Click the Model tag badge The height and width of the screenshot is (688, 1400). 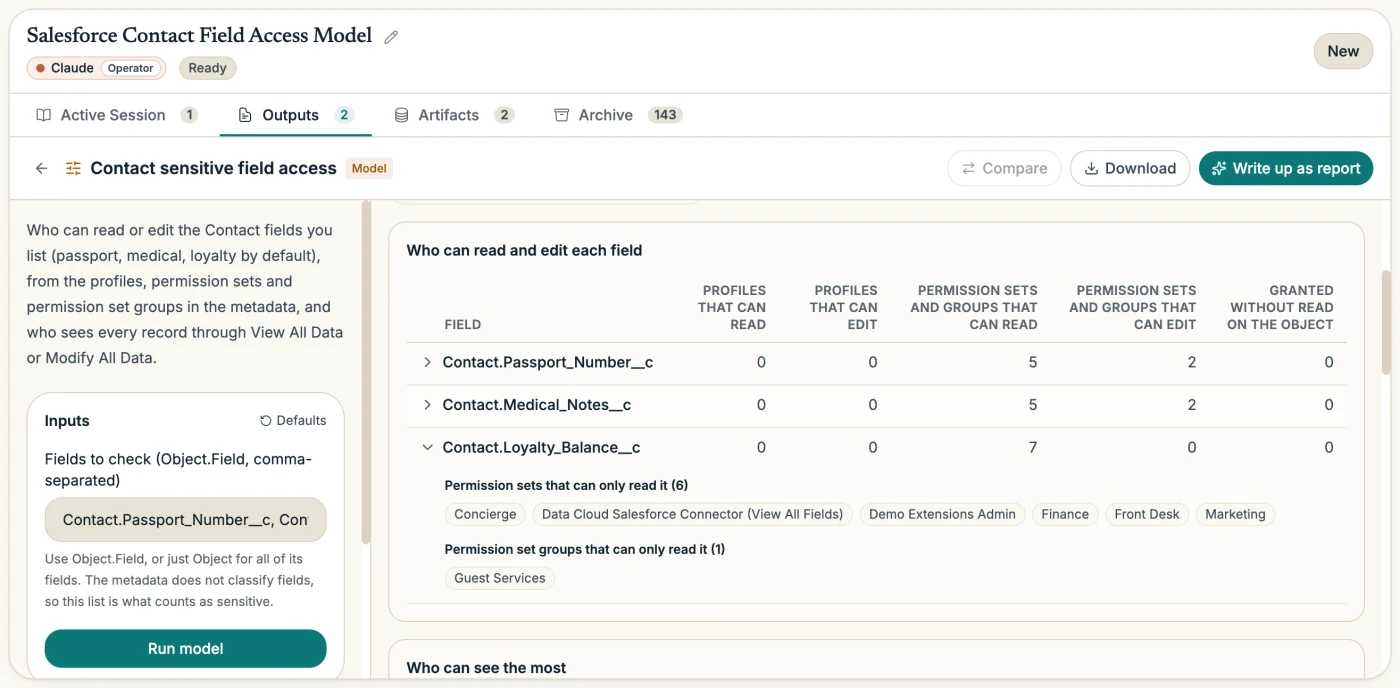(x=369, y=168)
